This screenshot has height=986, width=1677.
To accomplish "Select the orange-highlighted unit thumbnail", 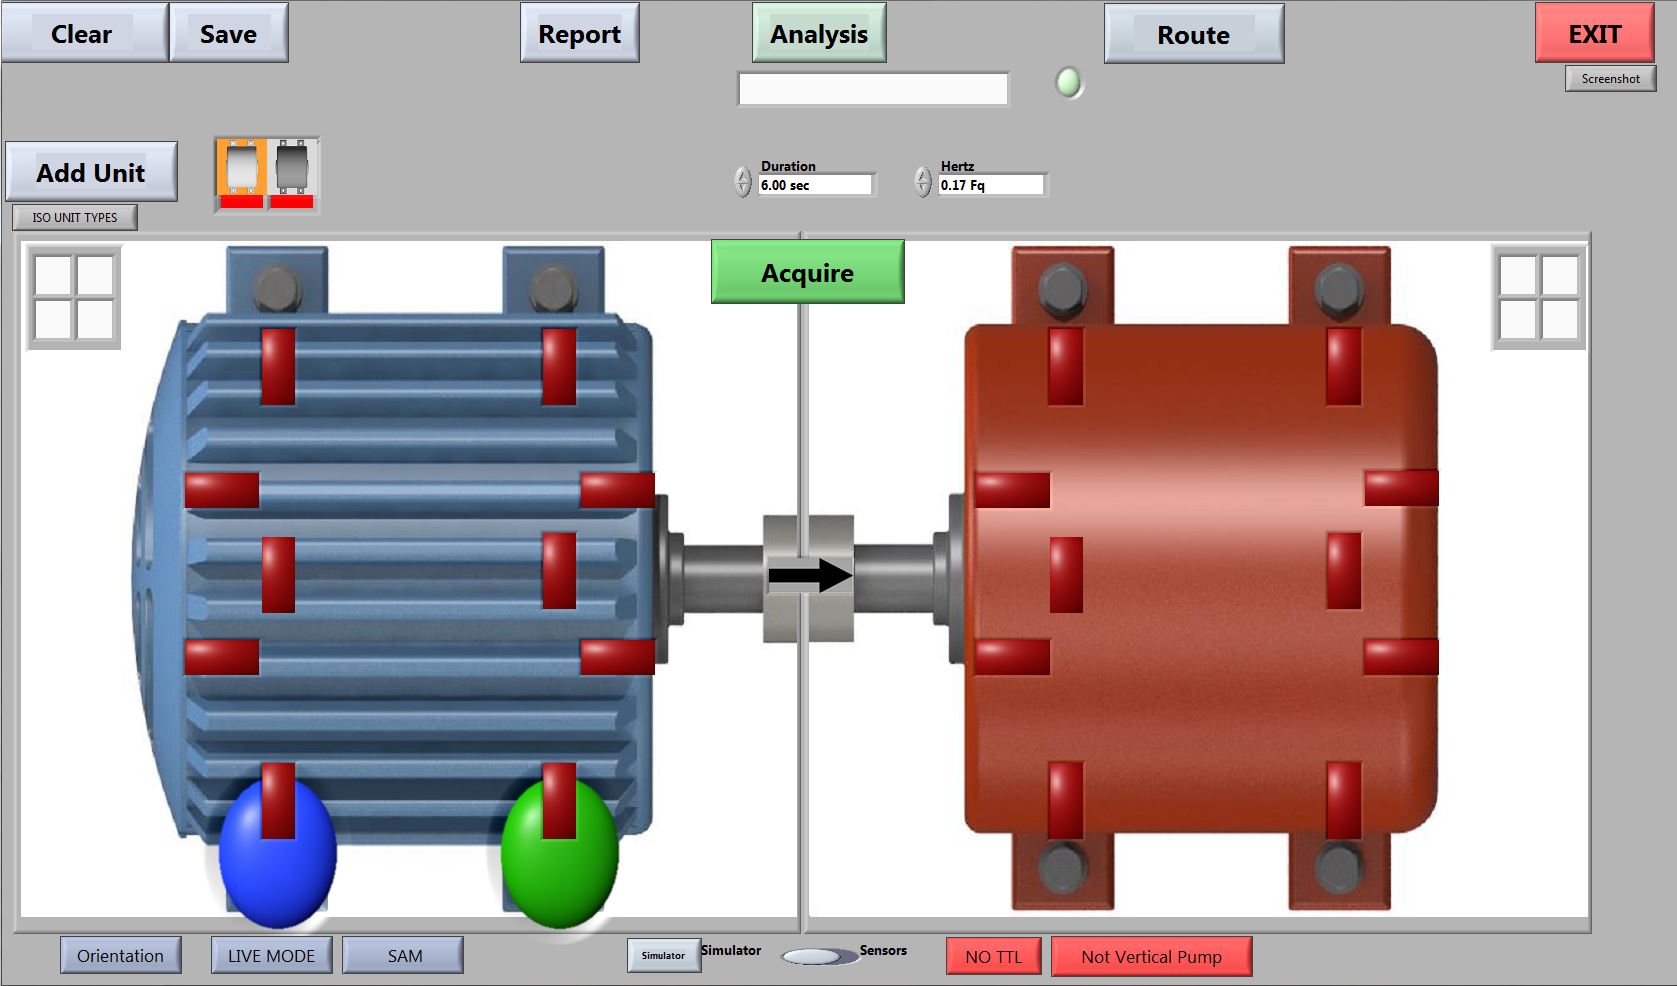I will point(242,167).
